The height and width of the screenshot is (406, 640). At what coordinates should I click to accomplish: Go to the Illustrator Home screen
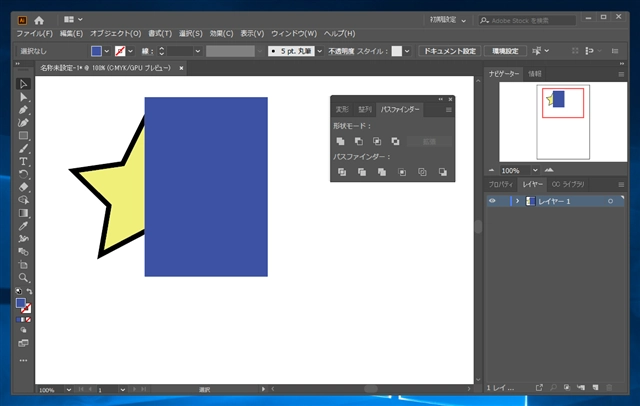(x=39, y=20)
